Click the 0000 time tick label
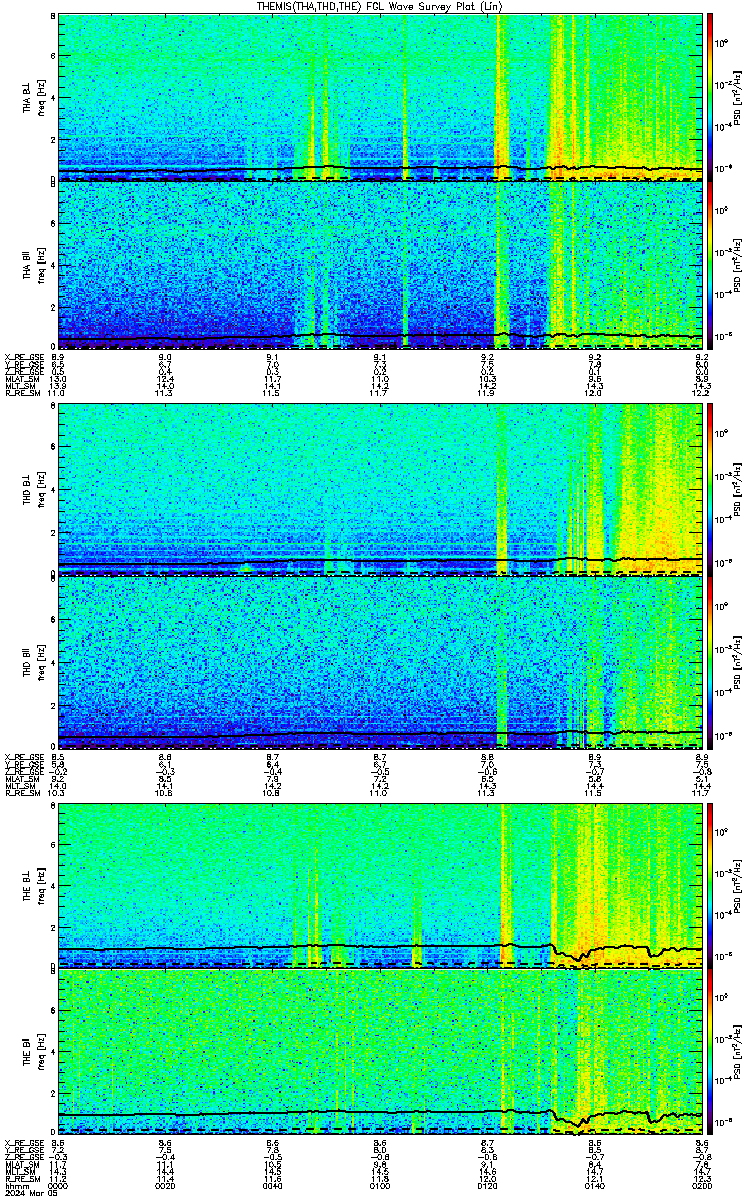 pyautogui.click(x=58, y=1186)
